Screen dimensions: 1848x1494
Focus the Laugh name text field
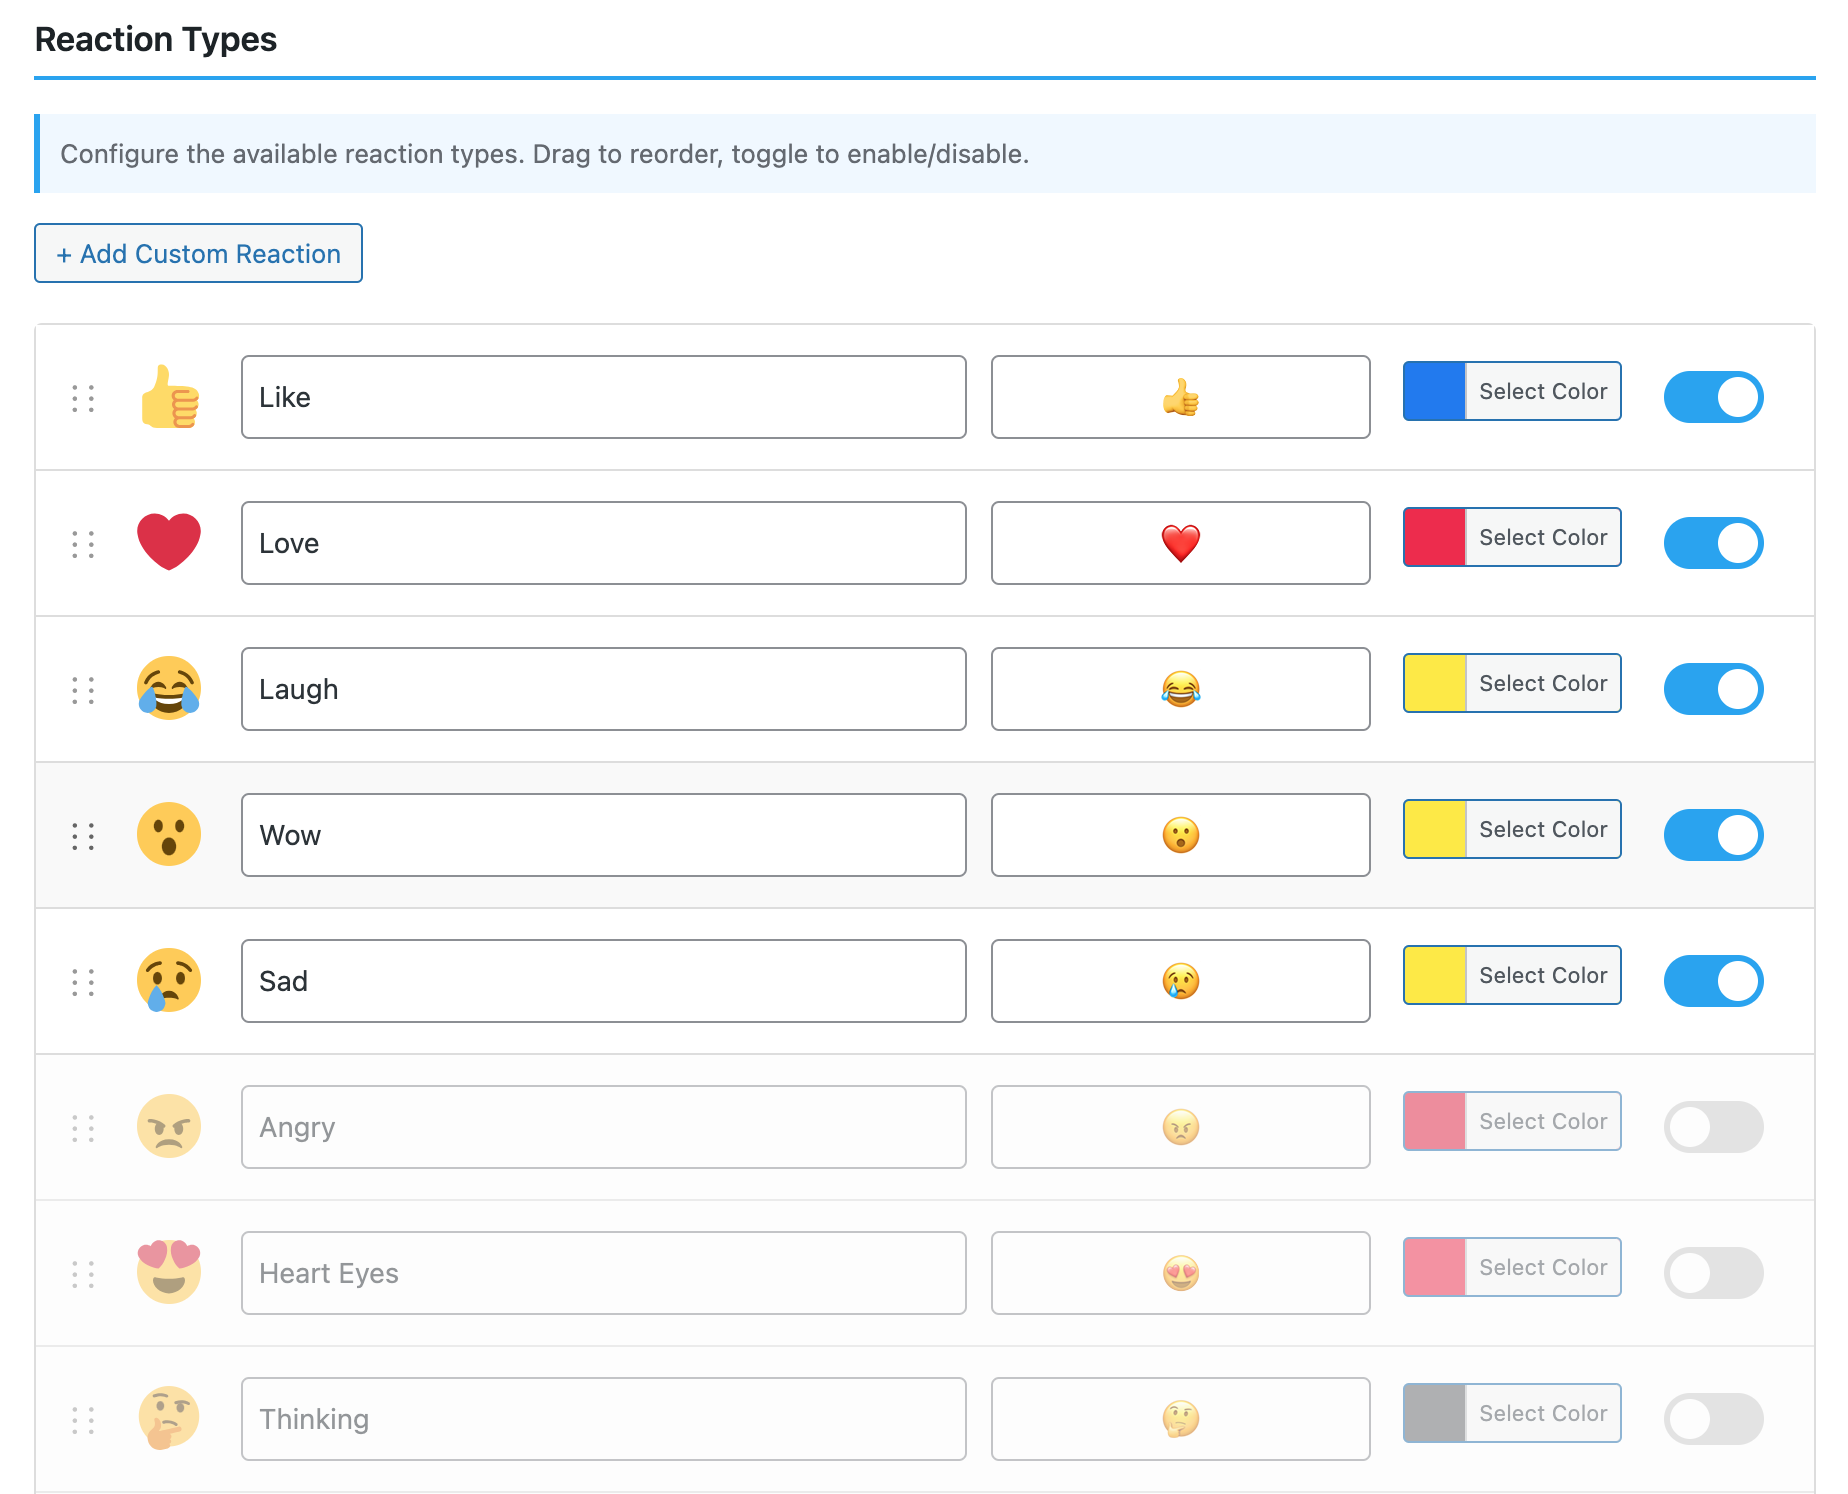[x=603, y=689]
